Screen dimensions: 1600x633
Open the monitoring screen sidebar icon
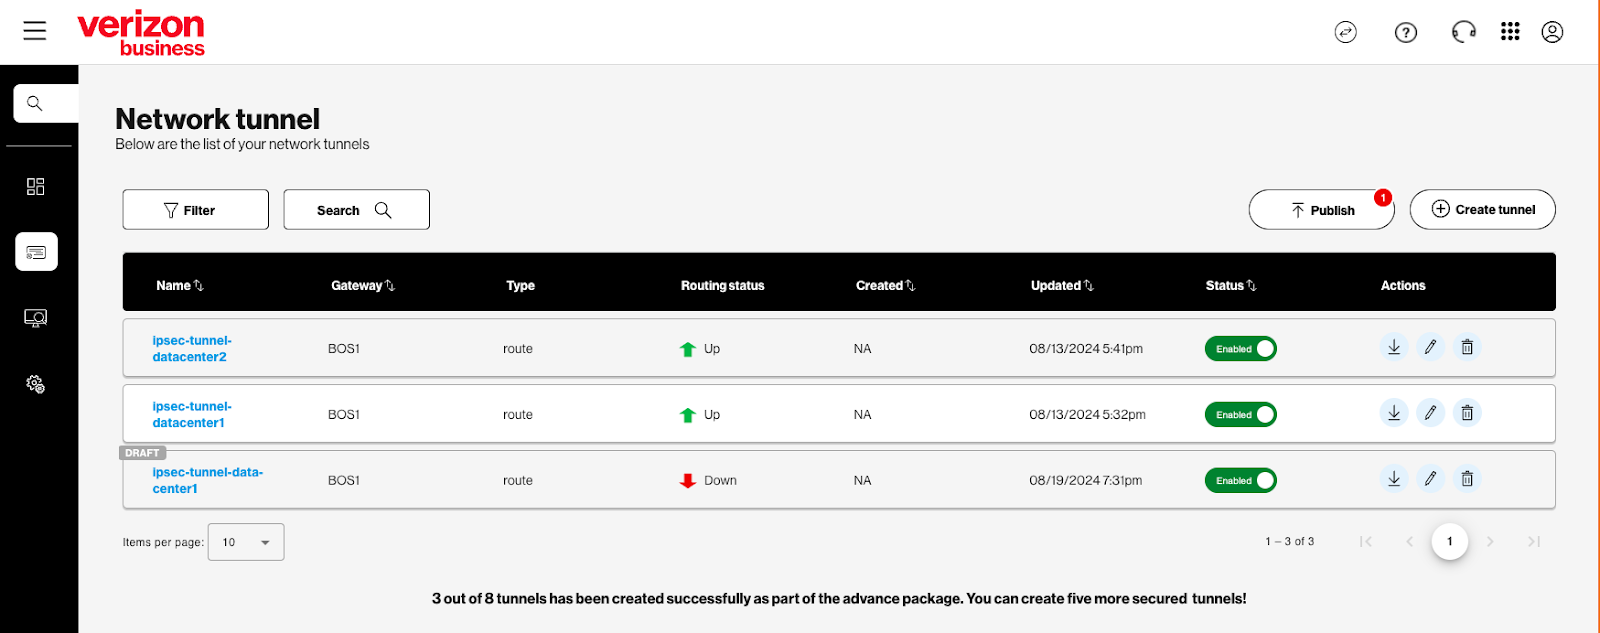click(36, 318)
